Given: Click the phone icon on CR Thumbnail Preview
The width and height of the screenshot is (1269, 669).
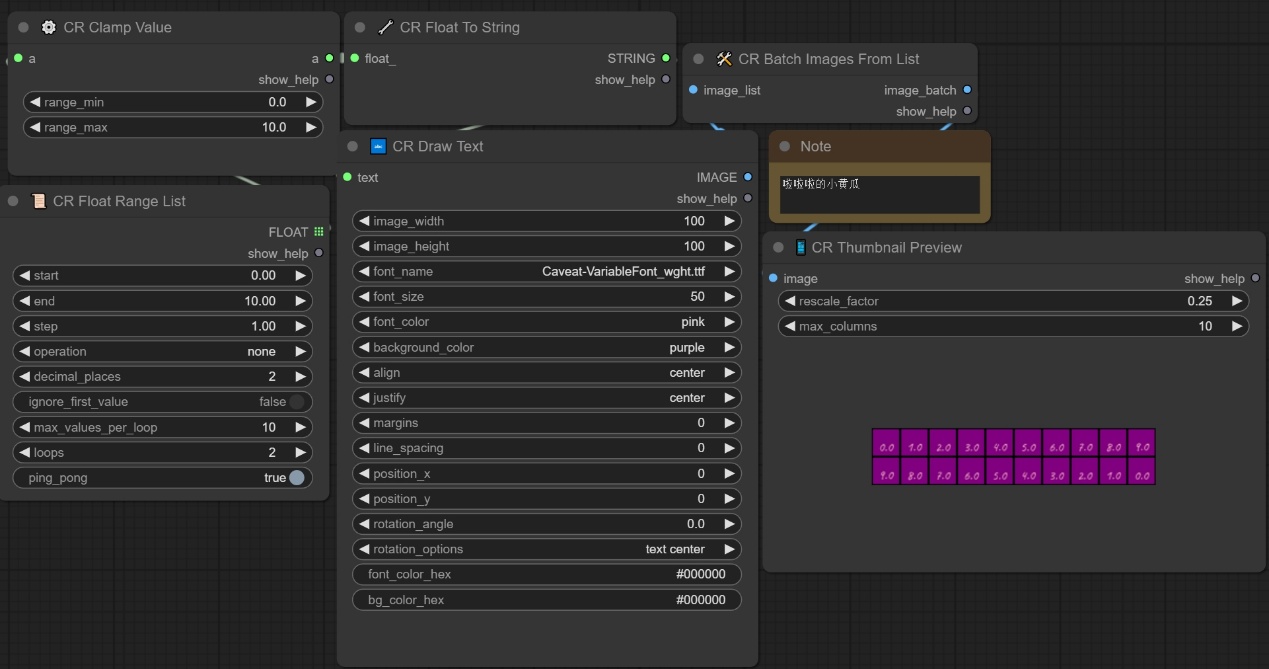Looking at the screenshot, I should (800, 247).
